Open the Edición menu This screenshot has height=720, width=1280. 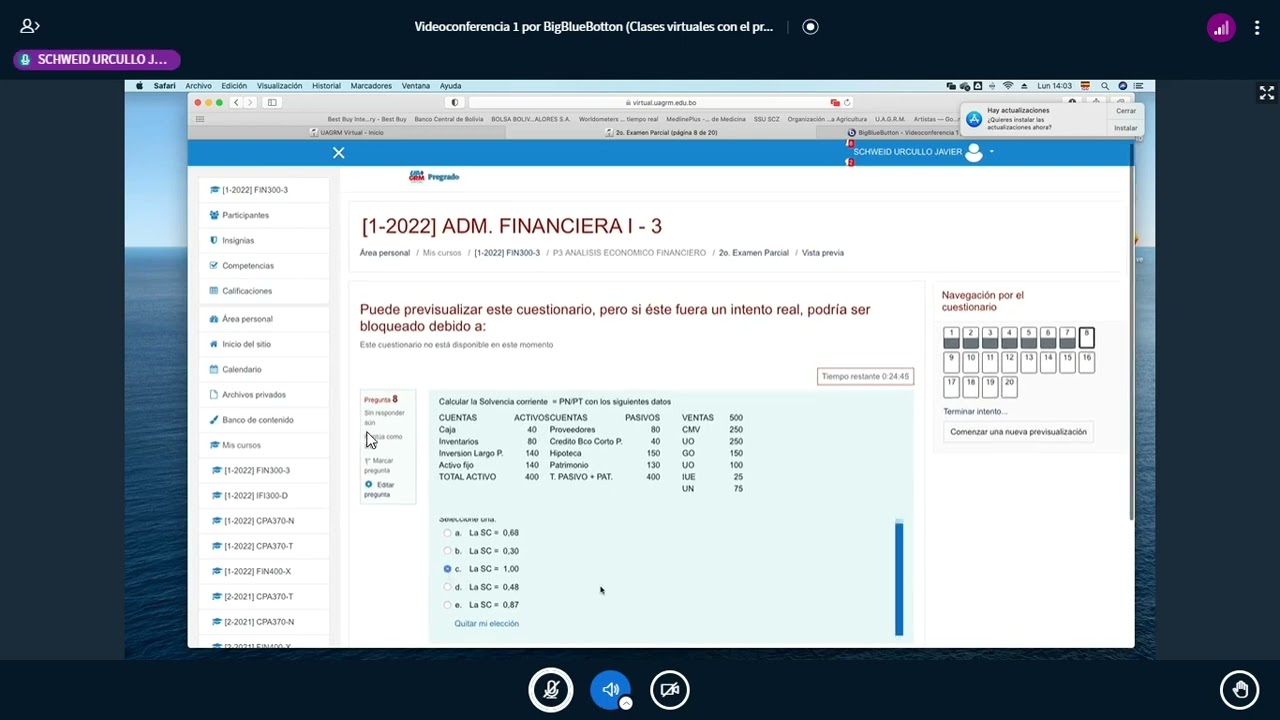(234, 86)
